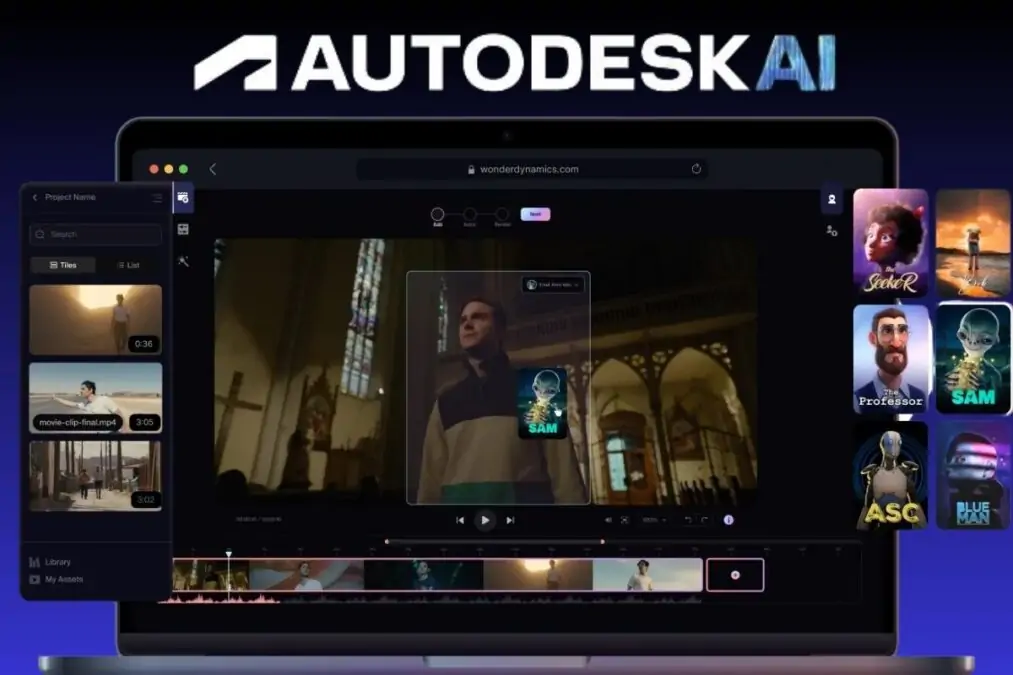Open the character settings icon below the characters icon
The width and height of the screenshot is (1013, 675).
831,231
